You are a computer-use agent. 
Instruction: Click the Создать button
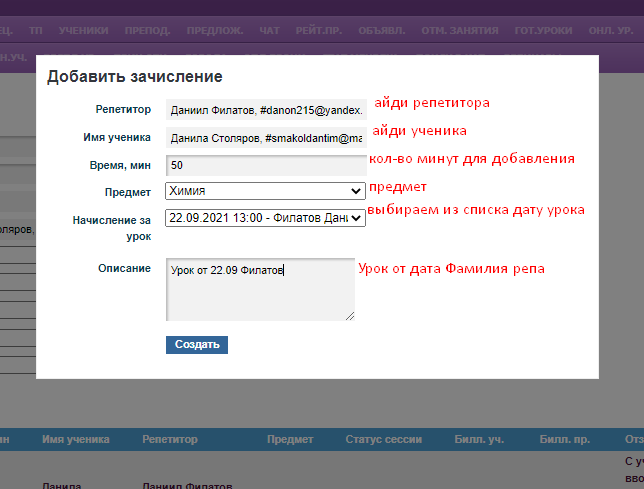[x=197, y=345]
